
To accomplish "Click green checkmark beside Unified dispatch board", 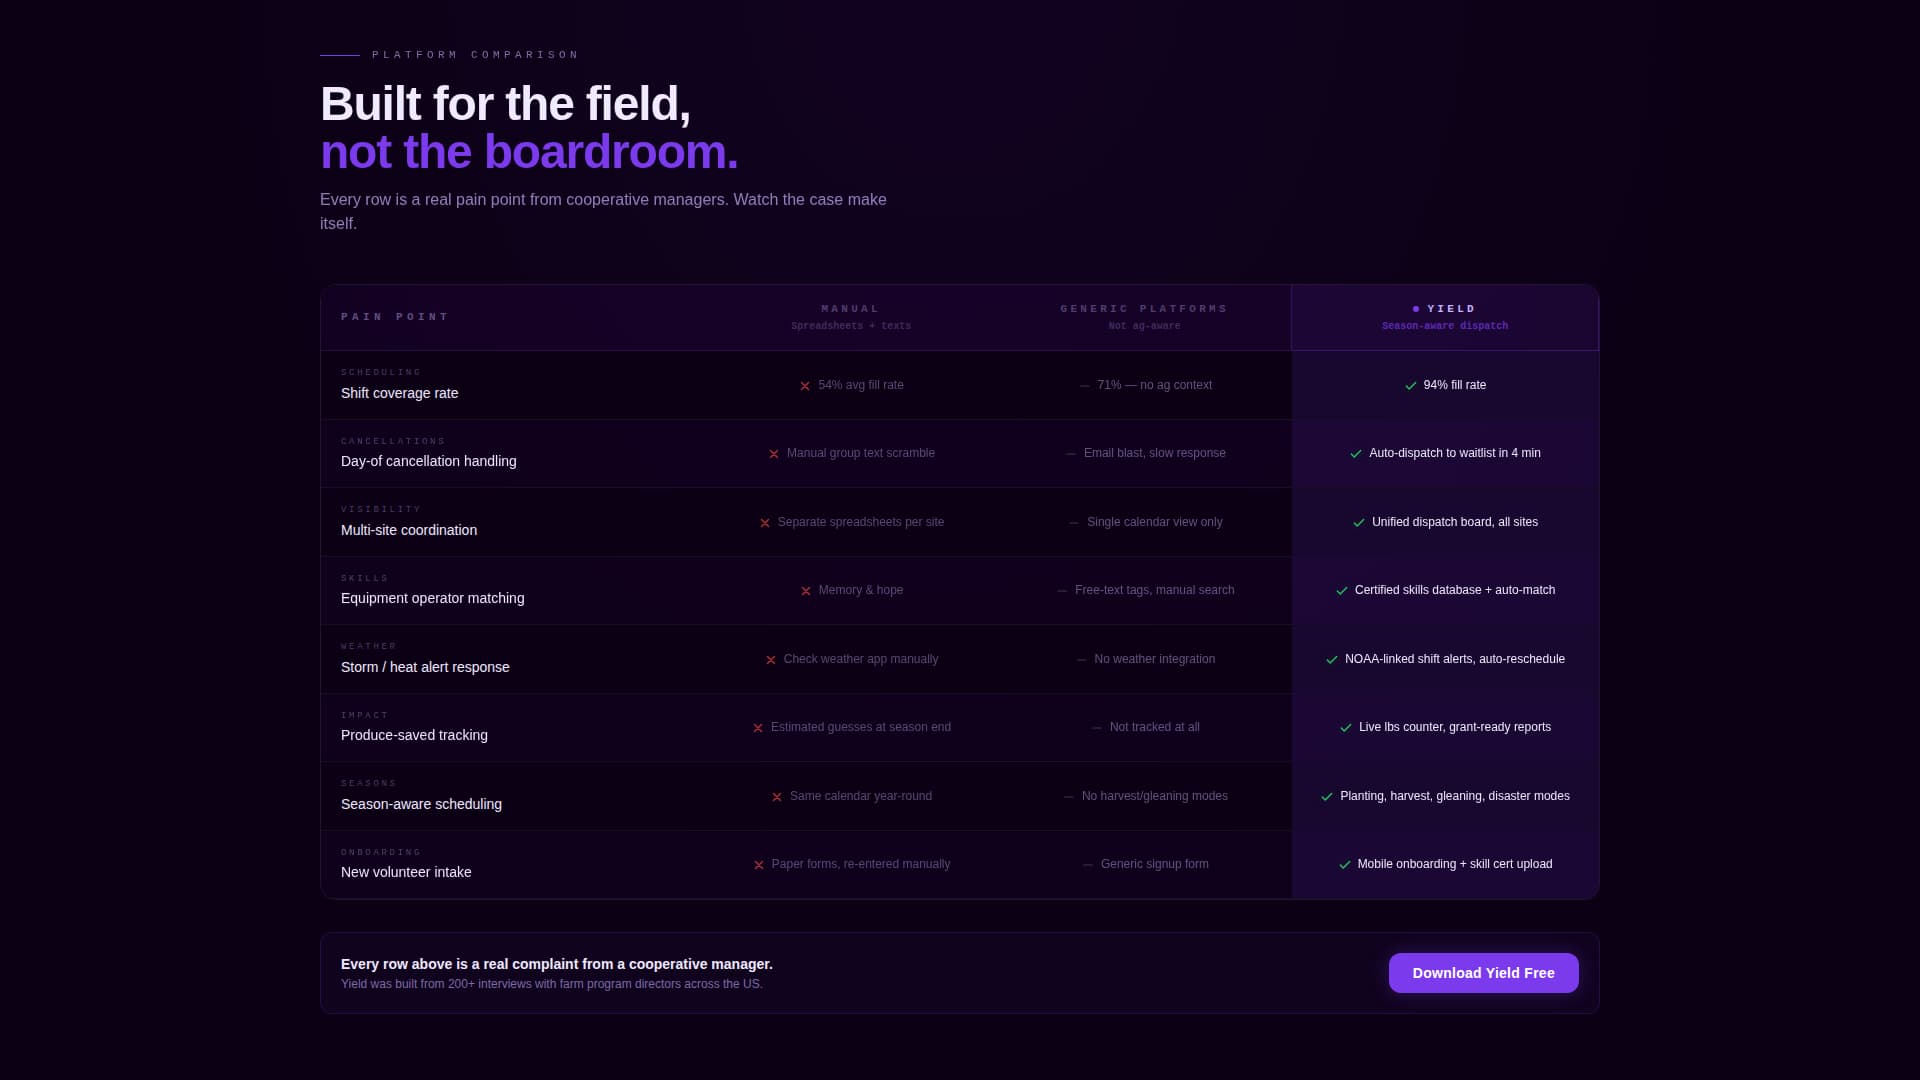I will 1359,523.
